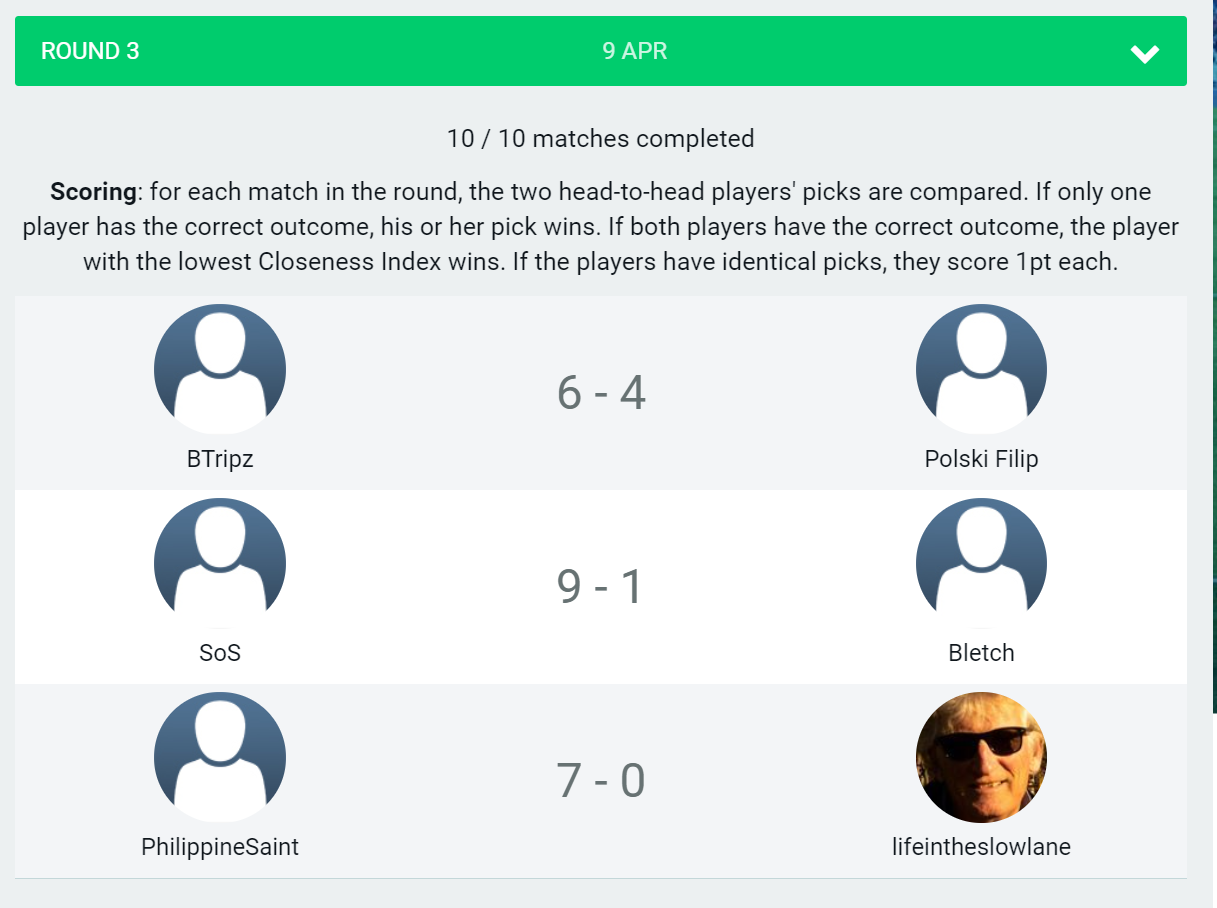Screen dimensions: 1217x908
Task: View the 9 - 1 head-to-head score
Action: coord(601,587)
